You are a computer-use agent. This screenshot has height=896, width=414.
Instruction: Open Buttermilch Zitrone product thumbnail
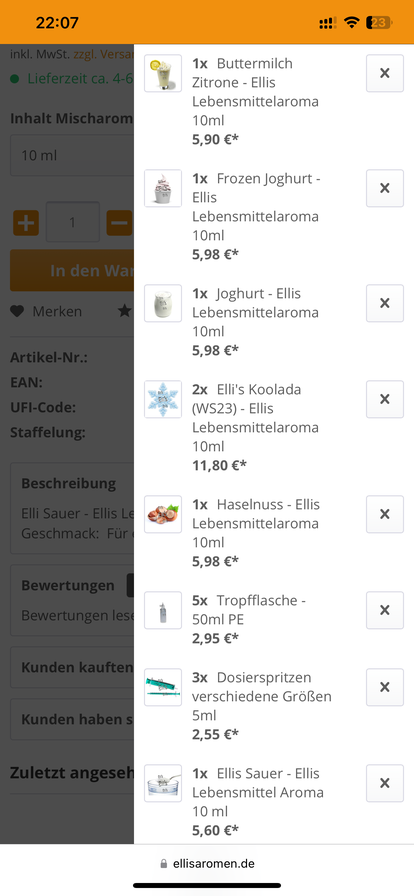click(x=163, y=73)
